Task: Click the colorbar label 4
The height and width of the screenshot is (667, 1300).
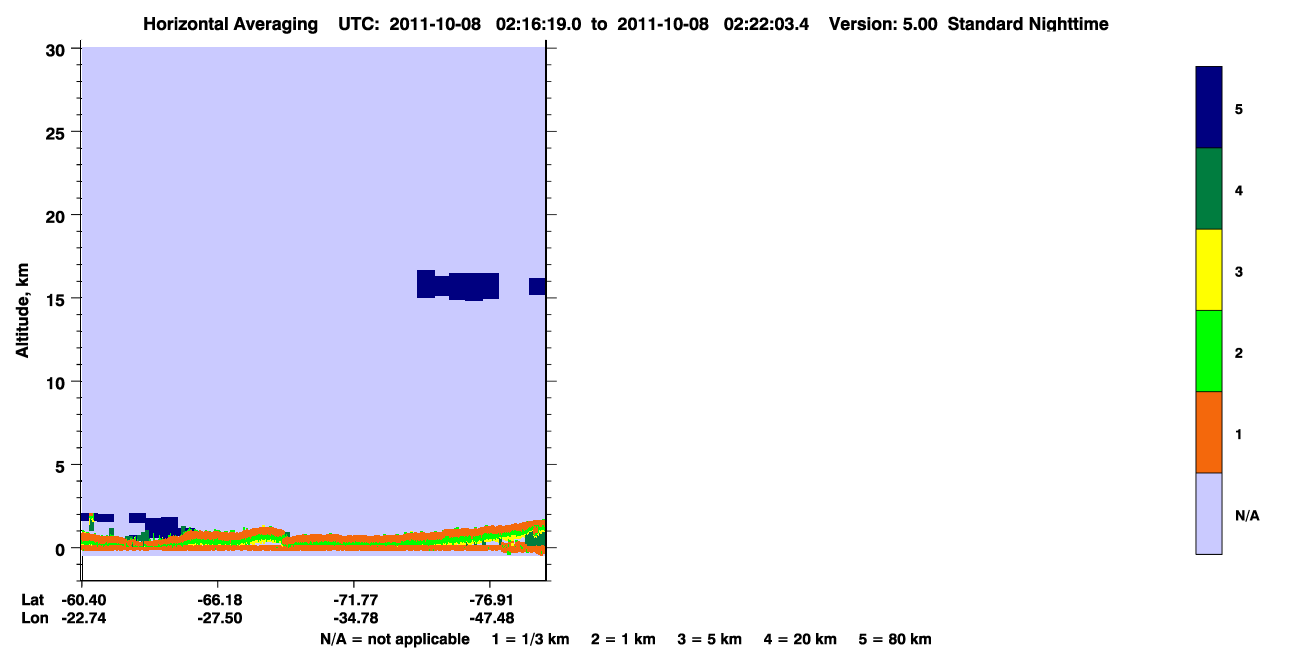Action: point(1239,190)
